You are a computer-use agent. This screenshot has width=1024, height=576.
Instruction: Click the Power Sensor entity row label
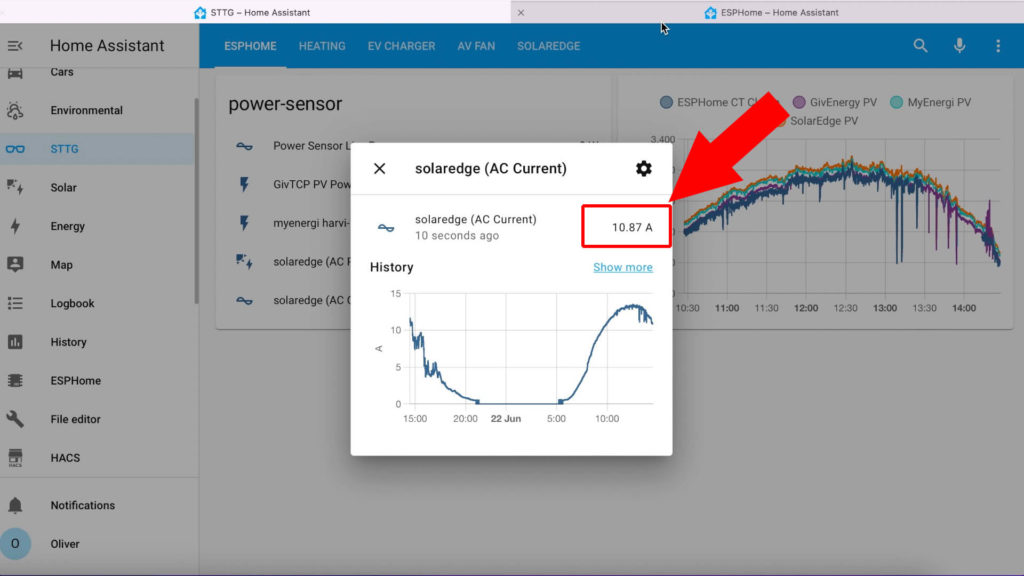tap(312, 146)
